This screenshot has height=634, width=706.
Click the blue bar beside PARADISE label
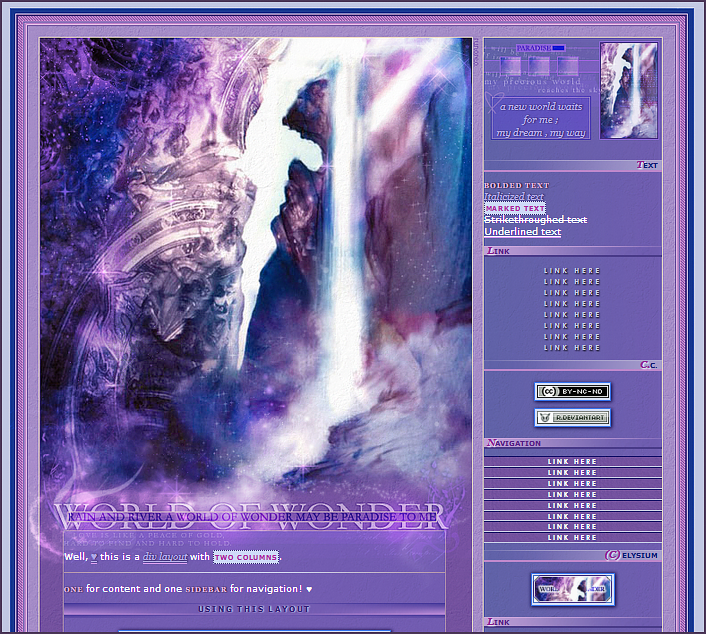click(x=558, y=48)
